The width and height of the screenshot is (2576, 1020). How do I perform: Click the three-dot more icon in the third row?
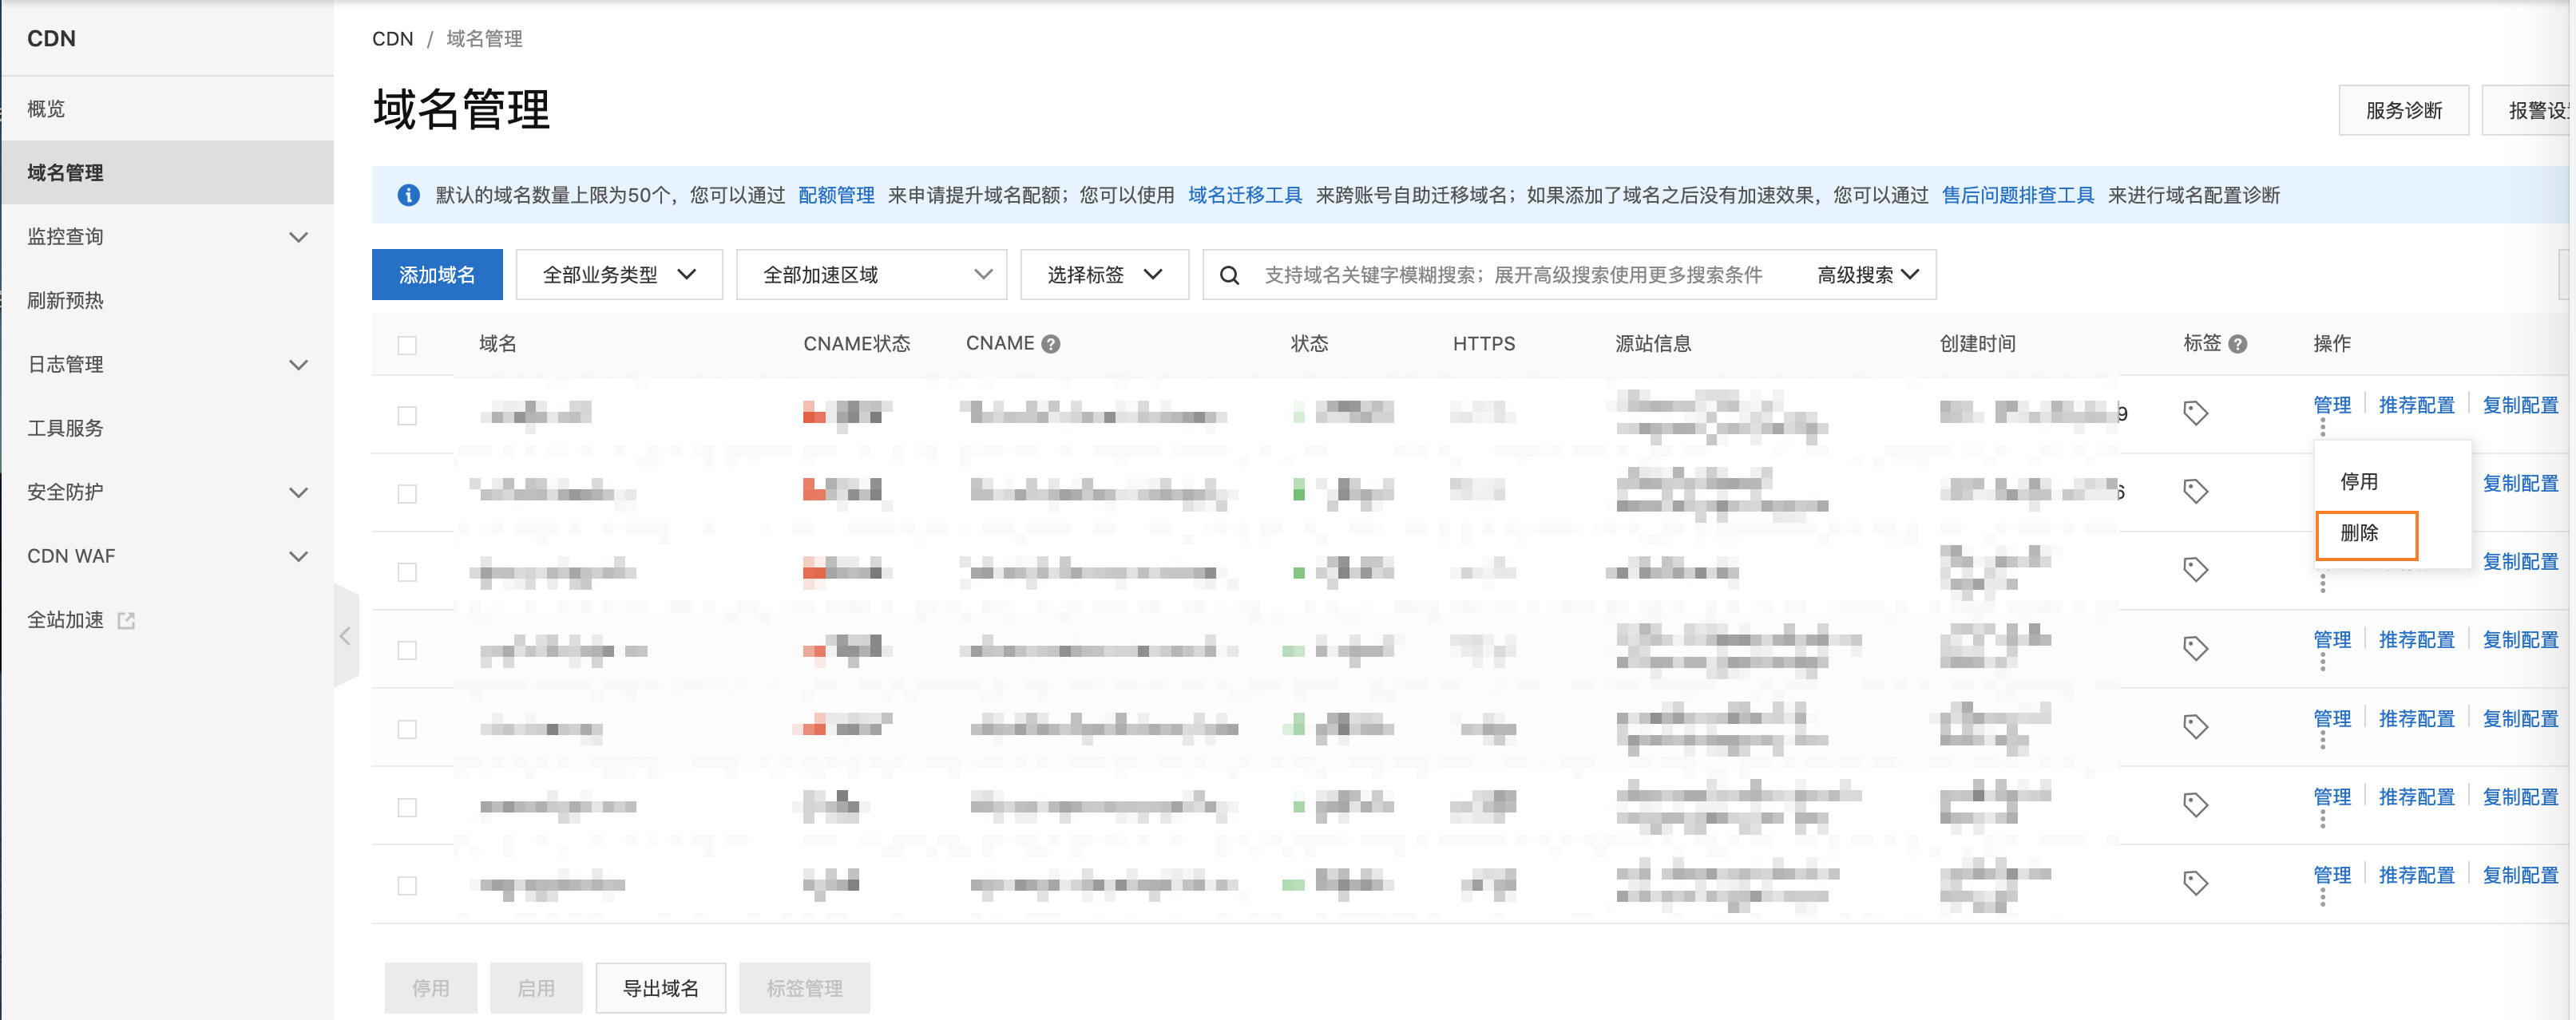tap(2322, 584)
